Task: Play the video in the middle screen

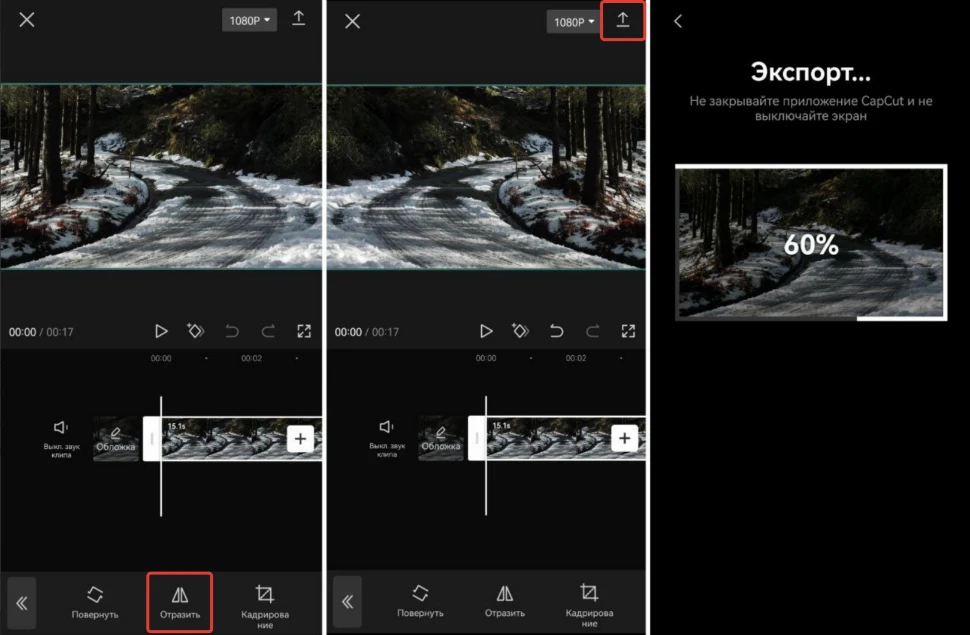Action: click(x=486, y=331)
